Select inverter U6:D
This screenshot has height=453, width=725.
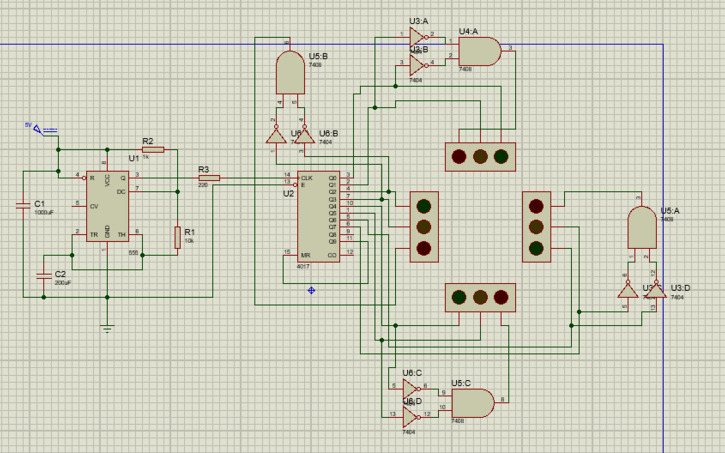[411, 417]
